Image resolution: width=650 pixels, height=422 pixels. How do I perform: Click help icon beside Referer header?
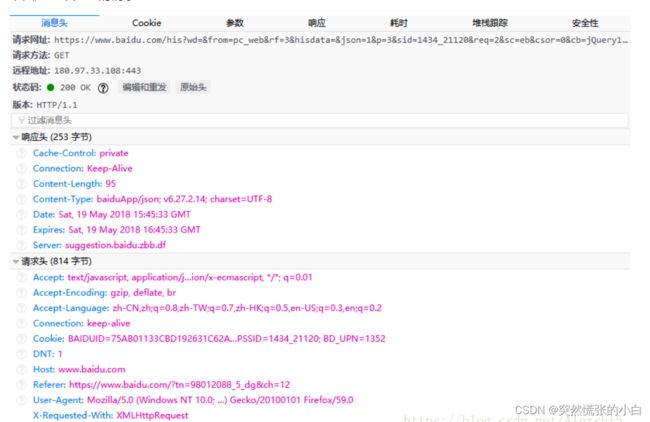(21, 385)
